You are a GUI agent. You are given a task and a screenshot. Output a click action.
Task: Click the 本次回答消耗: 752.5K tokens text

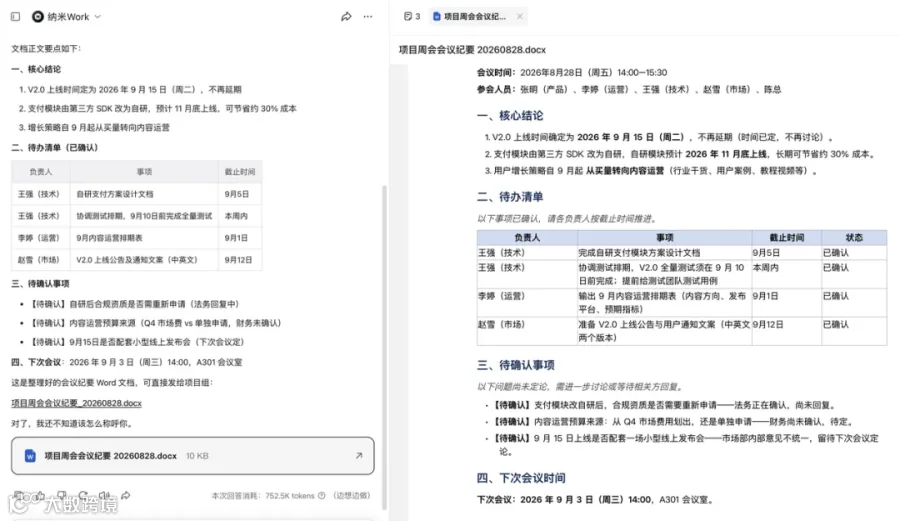[x=263, y=496]
